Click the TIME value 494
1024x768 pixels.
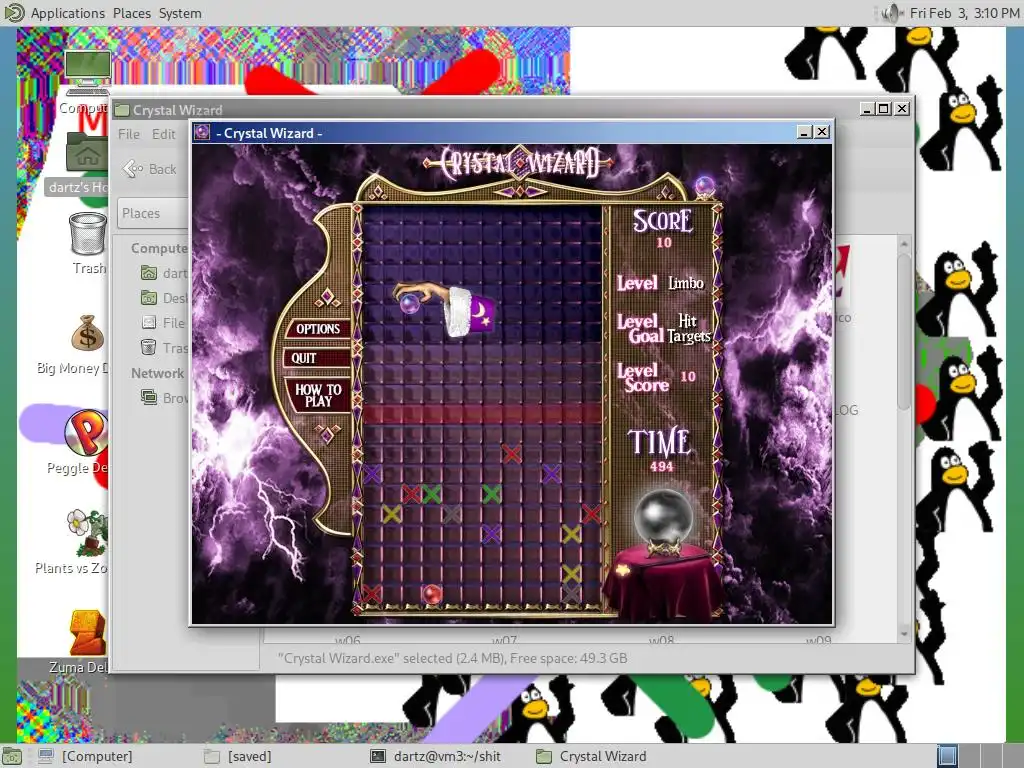point(662,466)
